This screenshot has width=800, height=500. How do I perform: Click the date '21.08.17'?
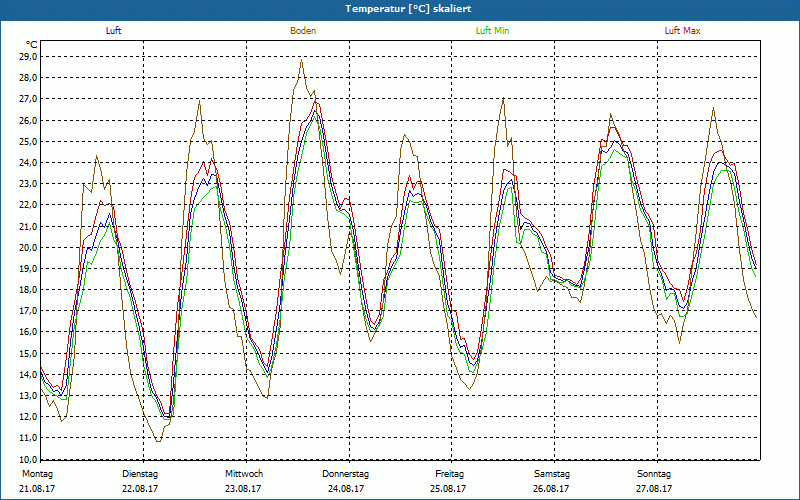pos(37,489)
